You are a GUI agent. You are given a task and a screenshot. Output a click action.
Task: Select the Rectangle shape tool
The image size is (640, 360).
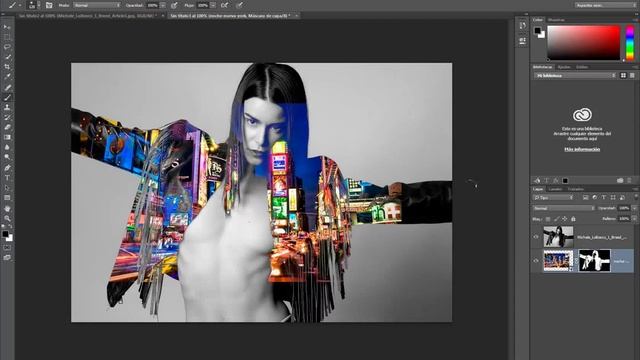pos(7,198)
